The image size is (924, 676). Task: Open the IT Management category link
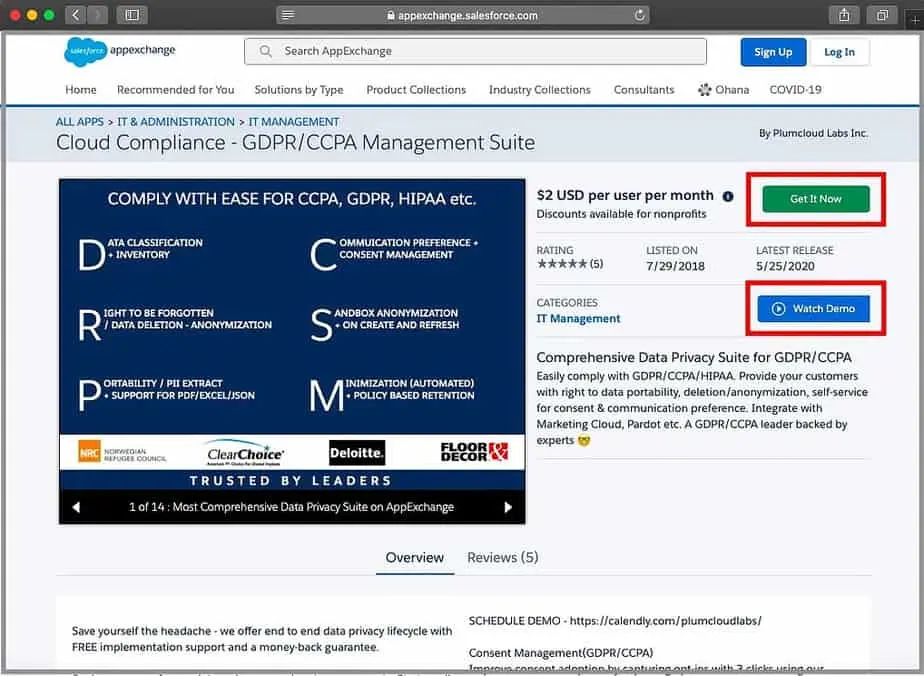578,319
